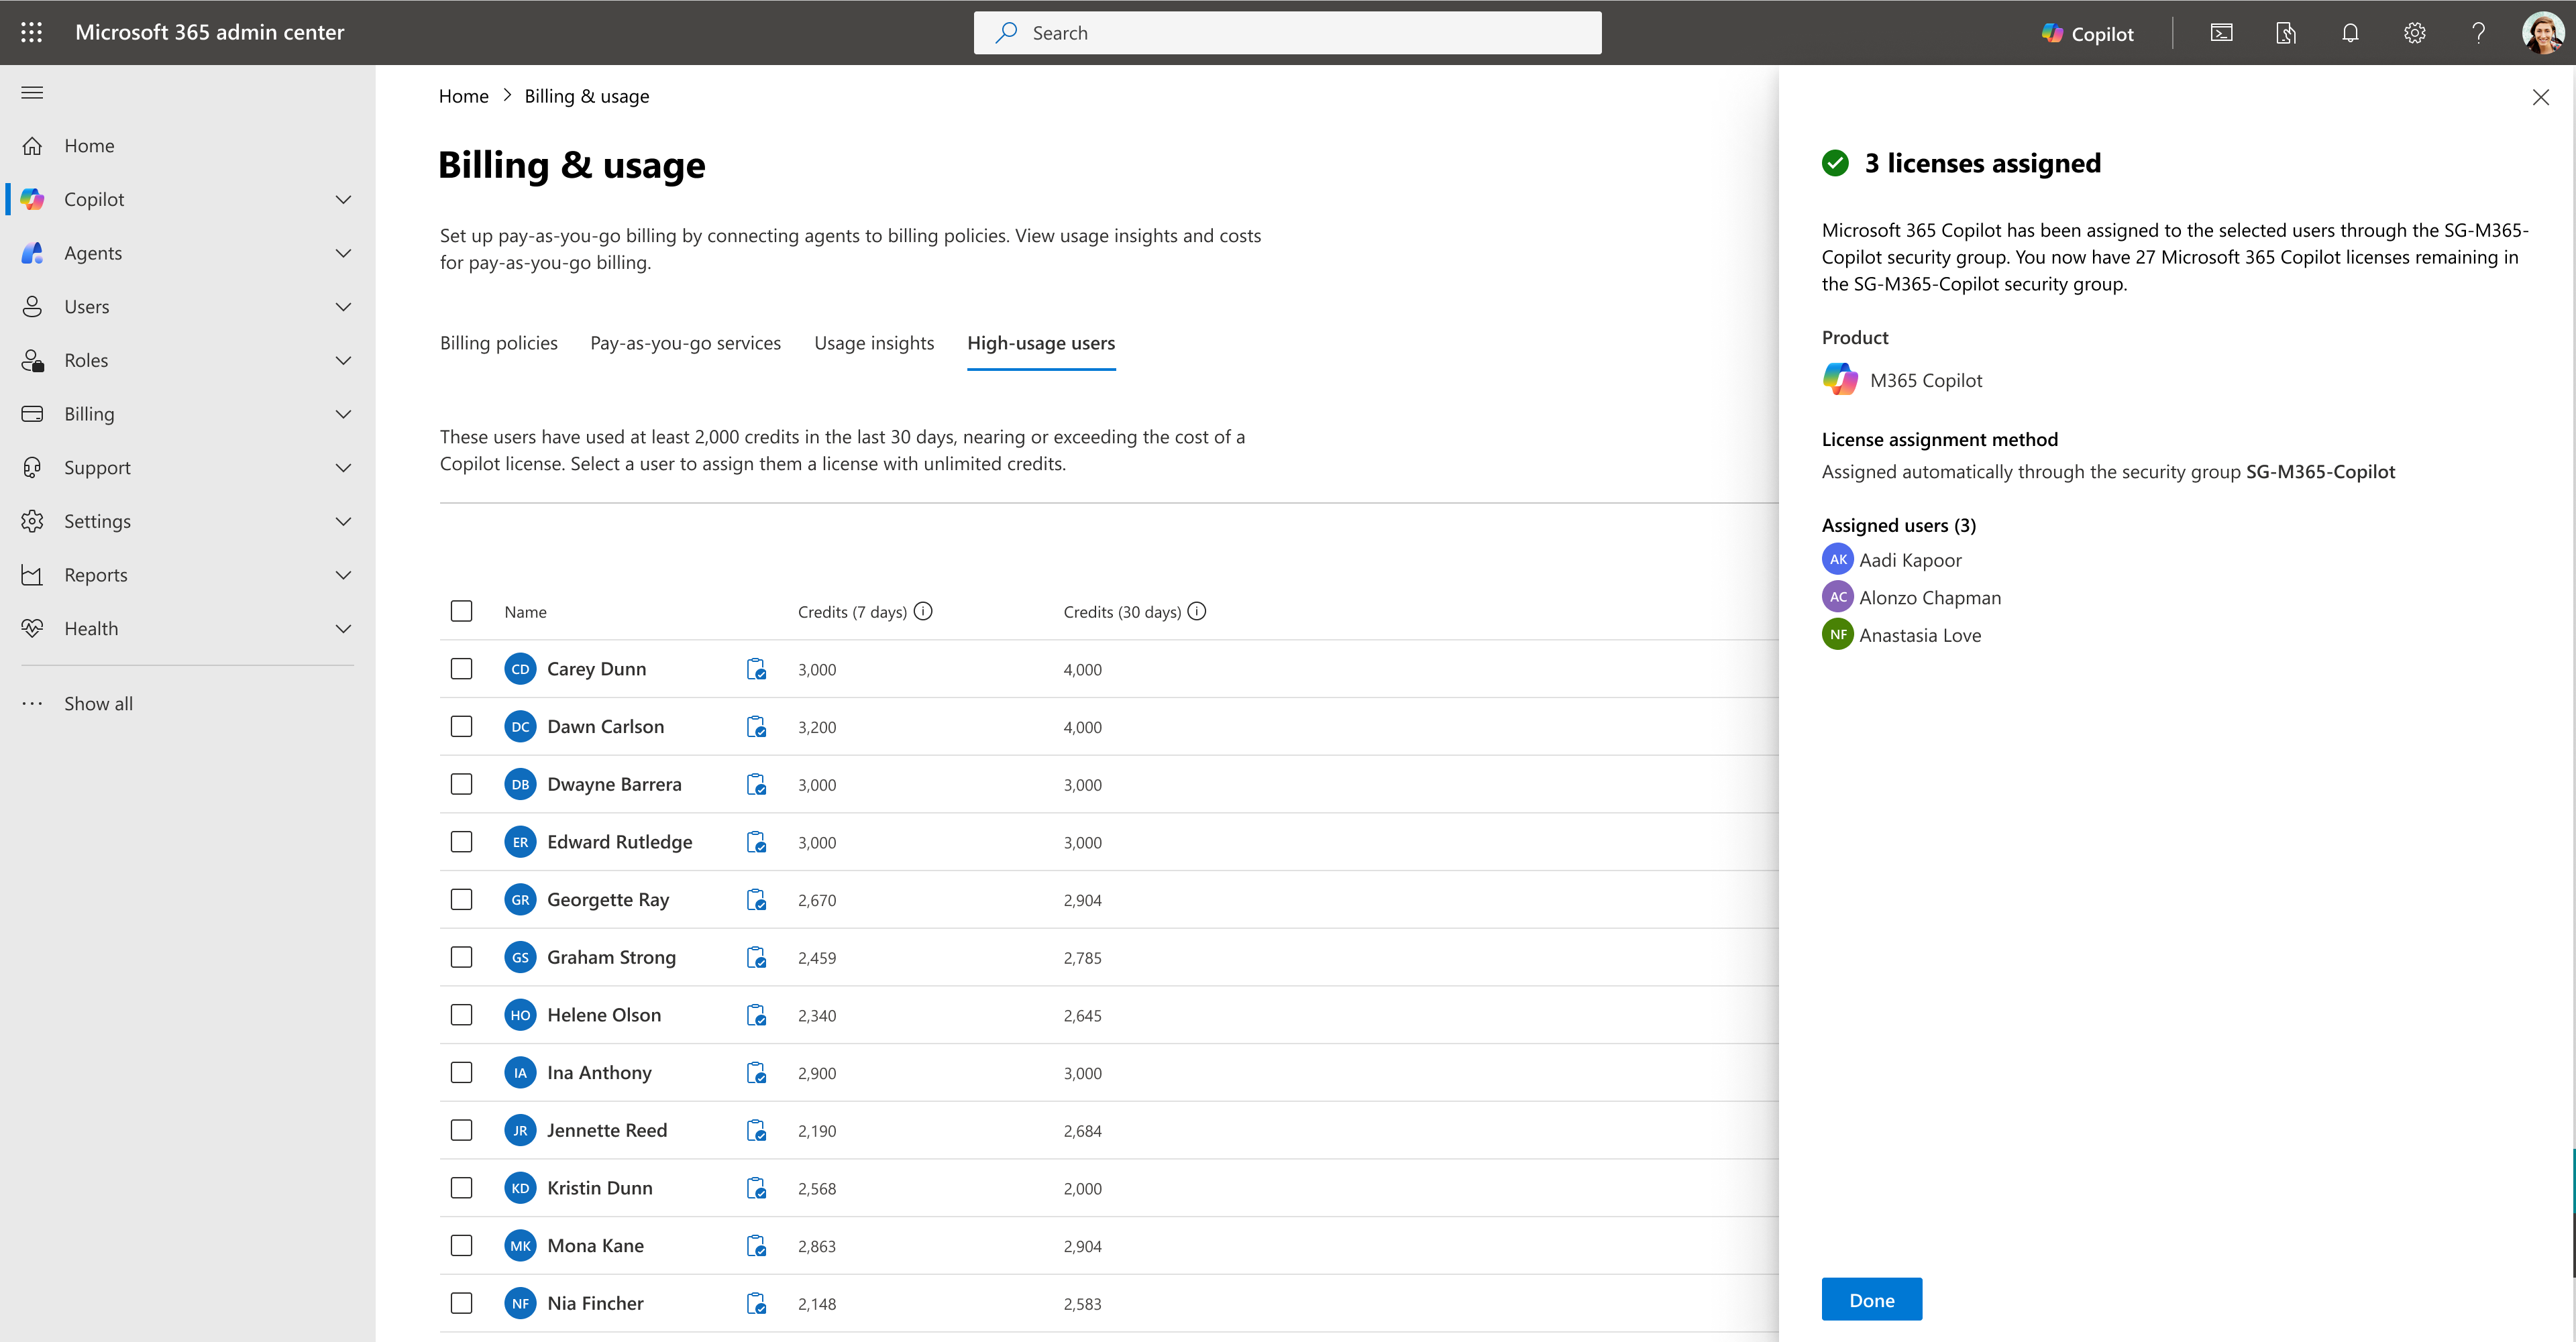Open the Copilot section in the sidebar
This screenshot has width=2576, height=1342.
(x=95, y=199)
